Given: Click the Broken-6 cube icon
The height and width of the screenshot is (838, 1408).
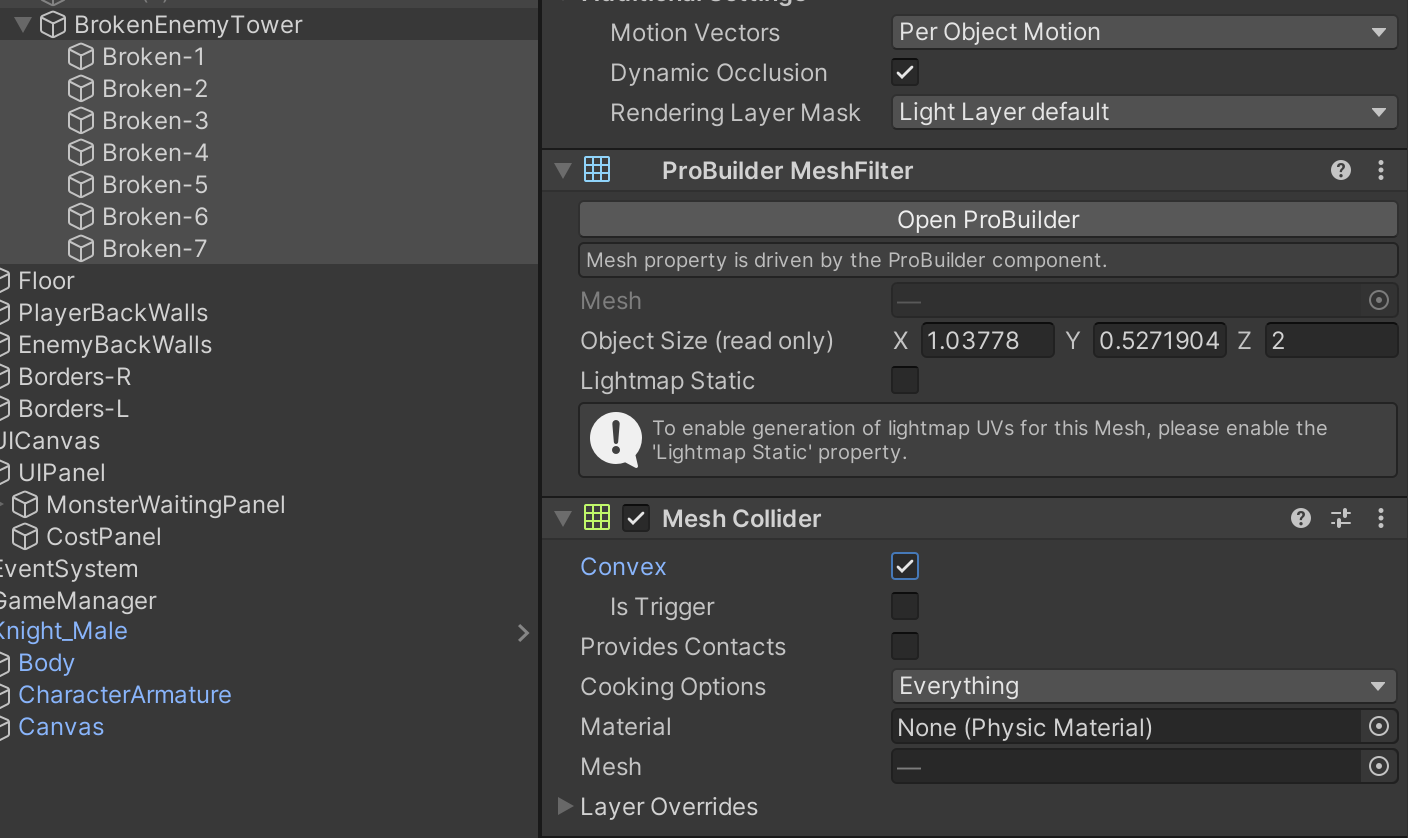Looking at the screenshot, I should pyautogui.click(x=81, y=217).
